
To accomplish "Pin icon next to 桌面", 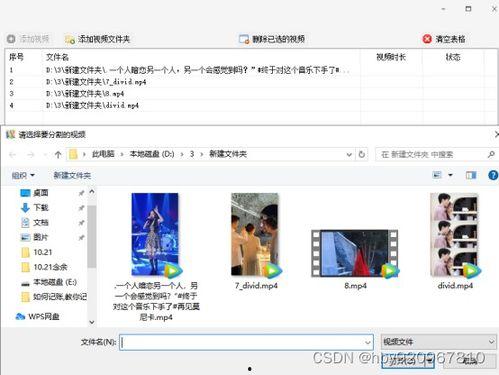I will coord(81,193).
